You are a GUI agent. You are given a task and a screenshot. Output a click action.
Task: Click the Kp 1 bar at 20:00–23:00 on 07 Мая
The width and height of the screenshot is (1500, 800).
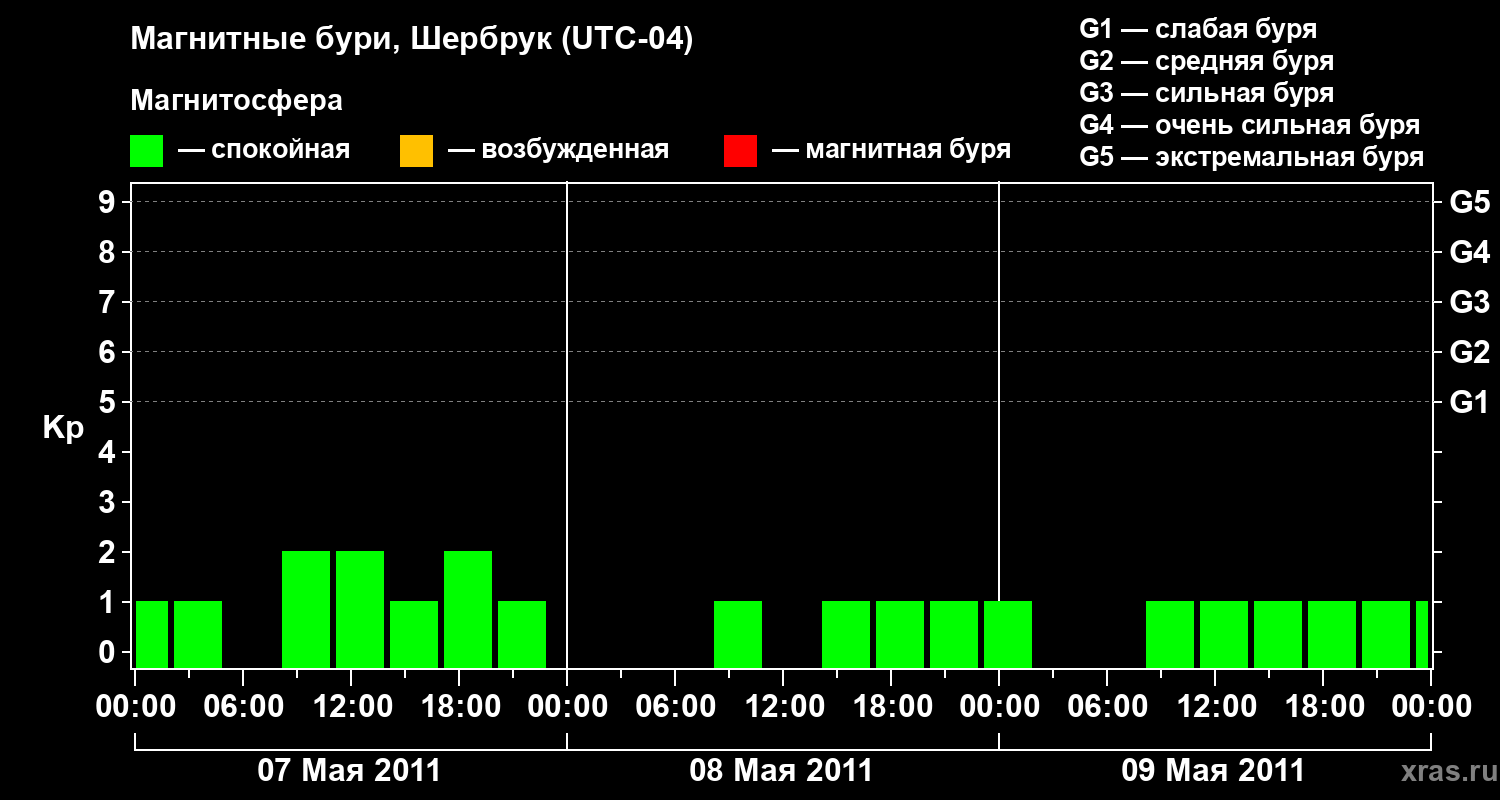tap(522, 634)
